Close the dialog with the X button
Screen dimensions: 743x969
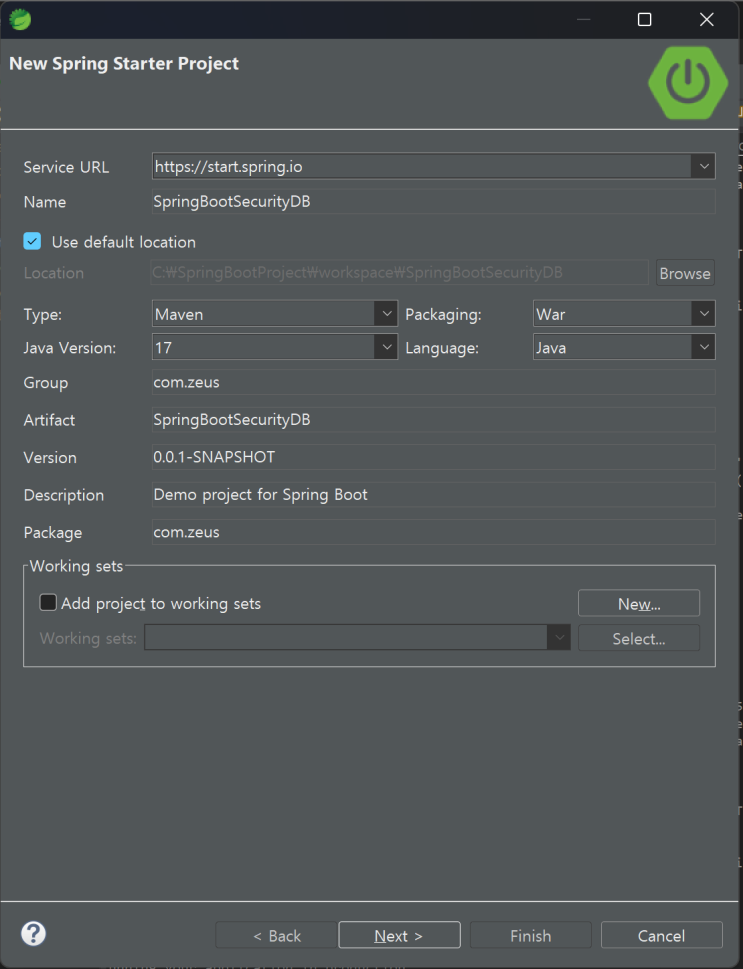(707, 20)
